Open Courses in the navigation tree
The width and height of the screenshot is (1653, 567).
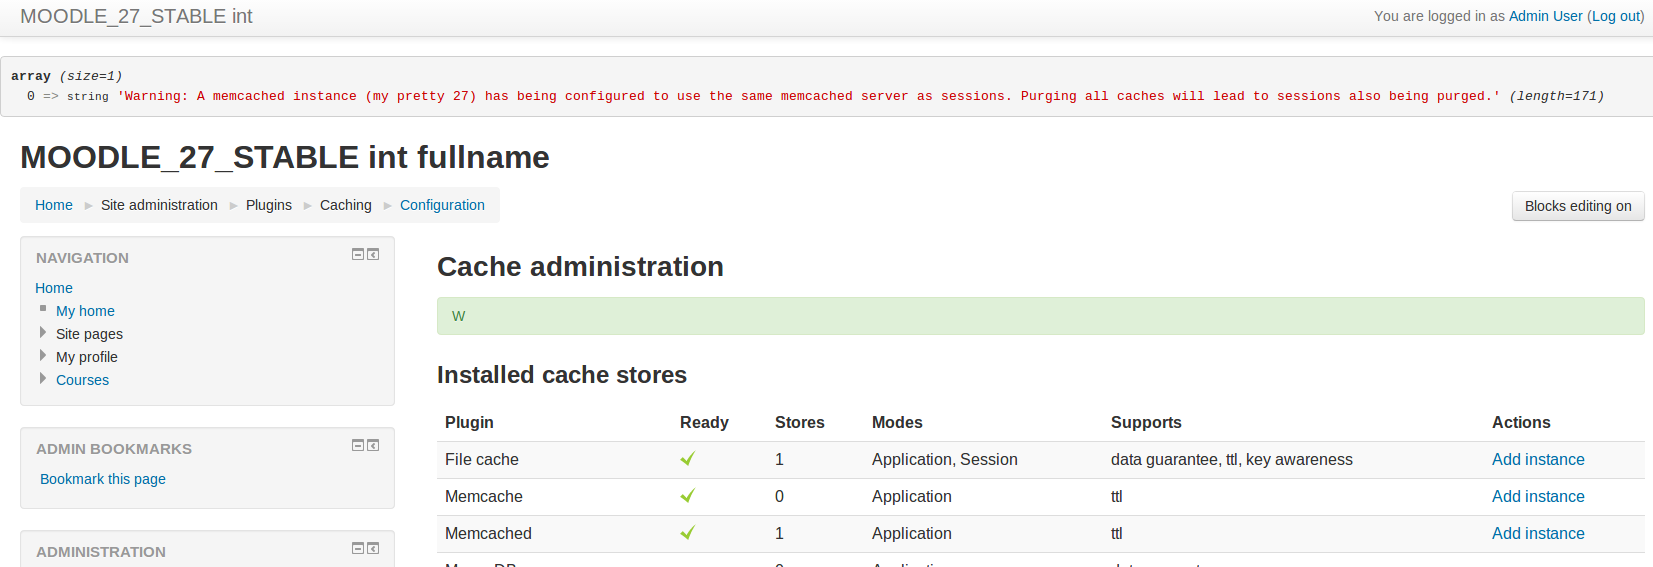(x=82, y=380)
